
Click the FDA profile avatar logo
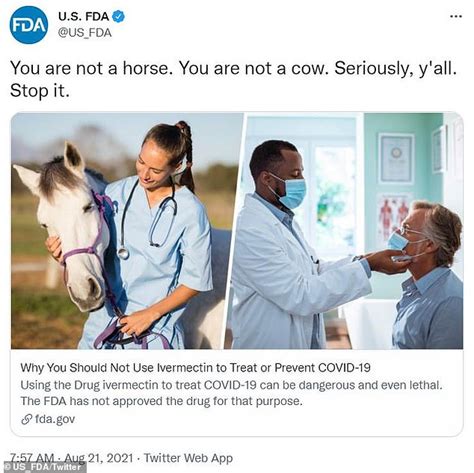tap(29, 25)
